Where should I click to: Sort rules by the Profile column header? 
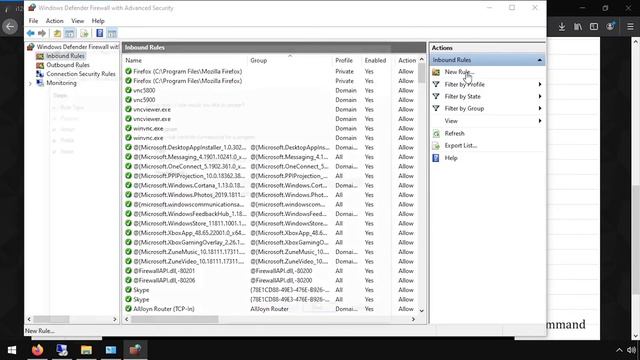click(x=344, y=60)
